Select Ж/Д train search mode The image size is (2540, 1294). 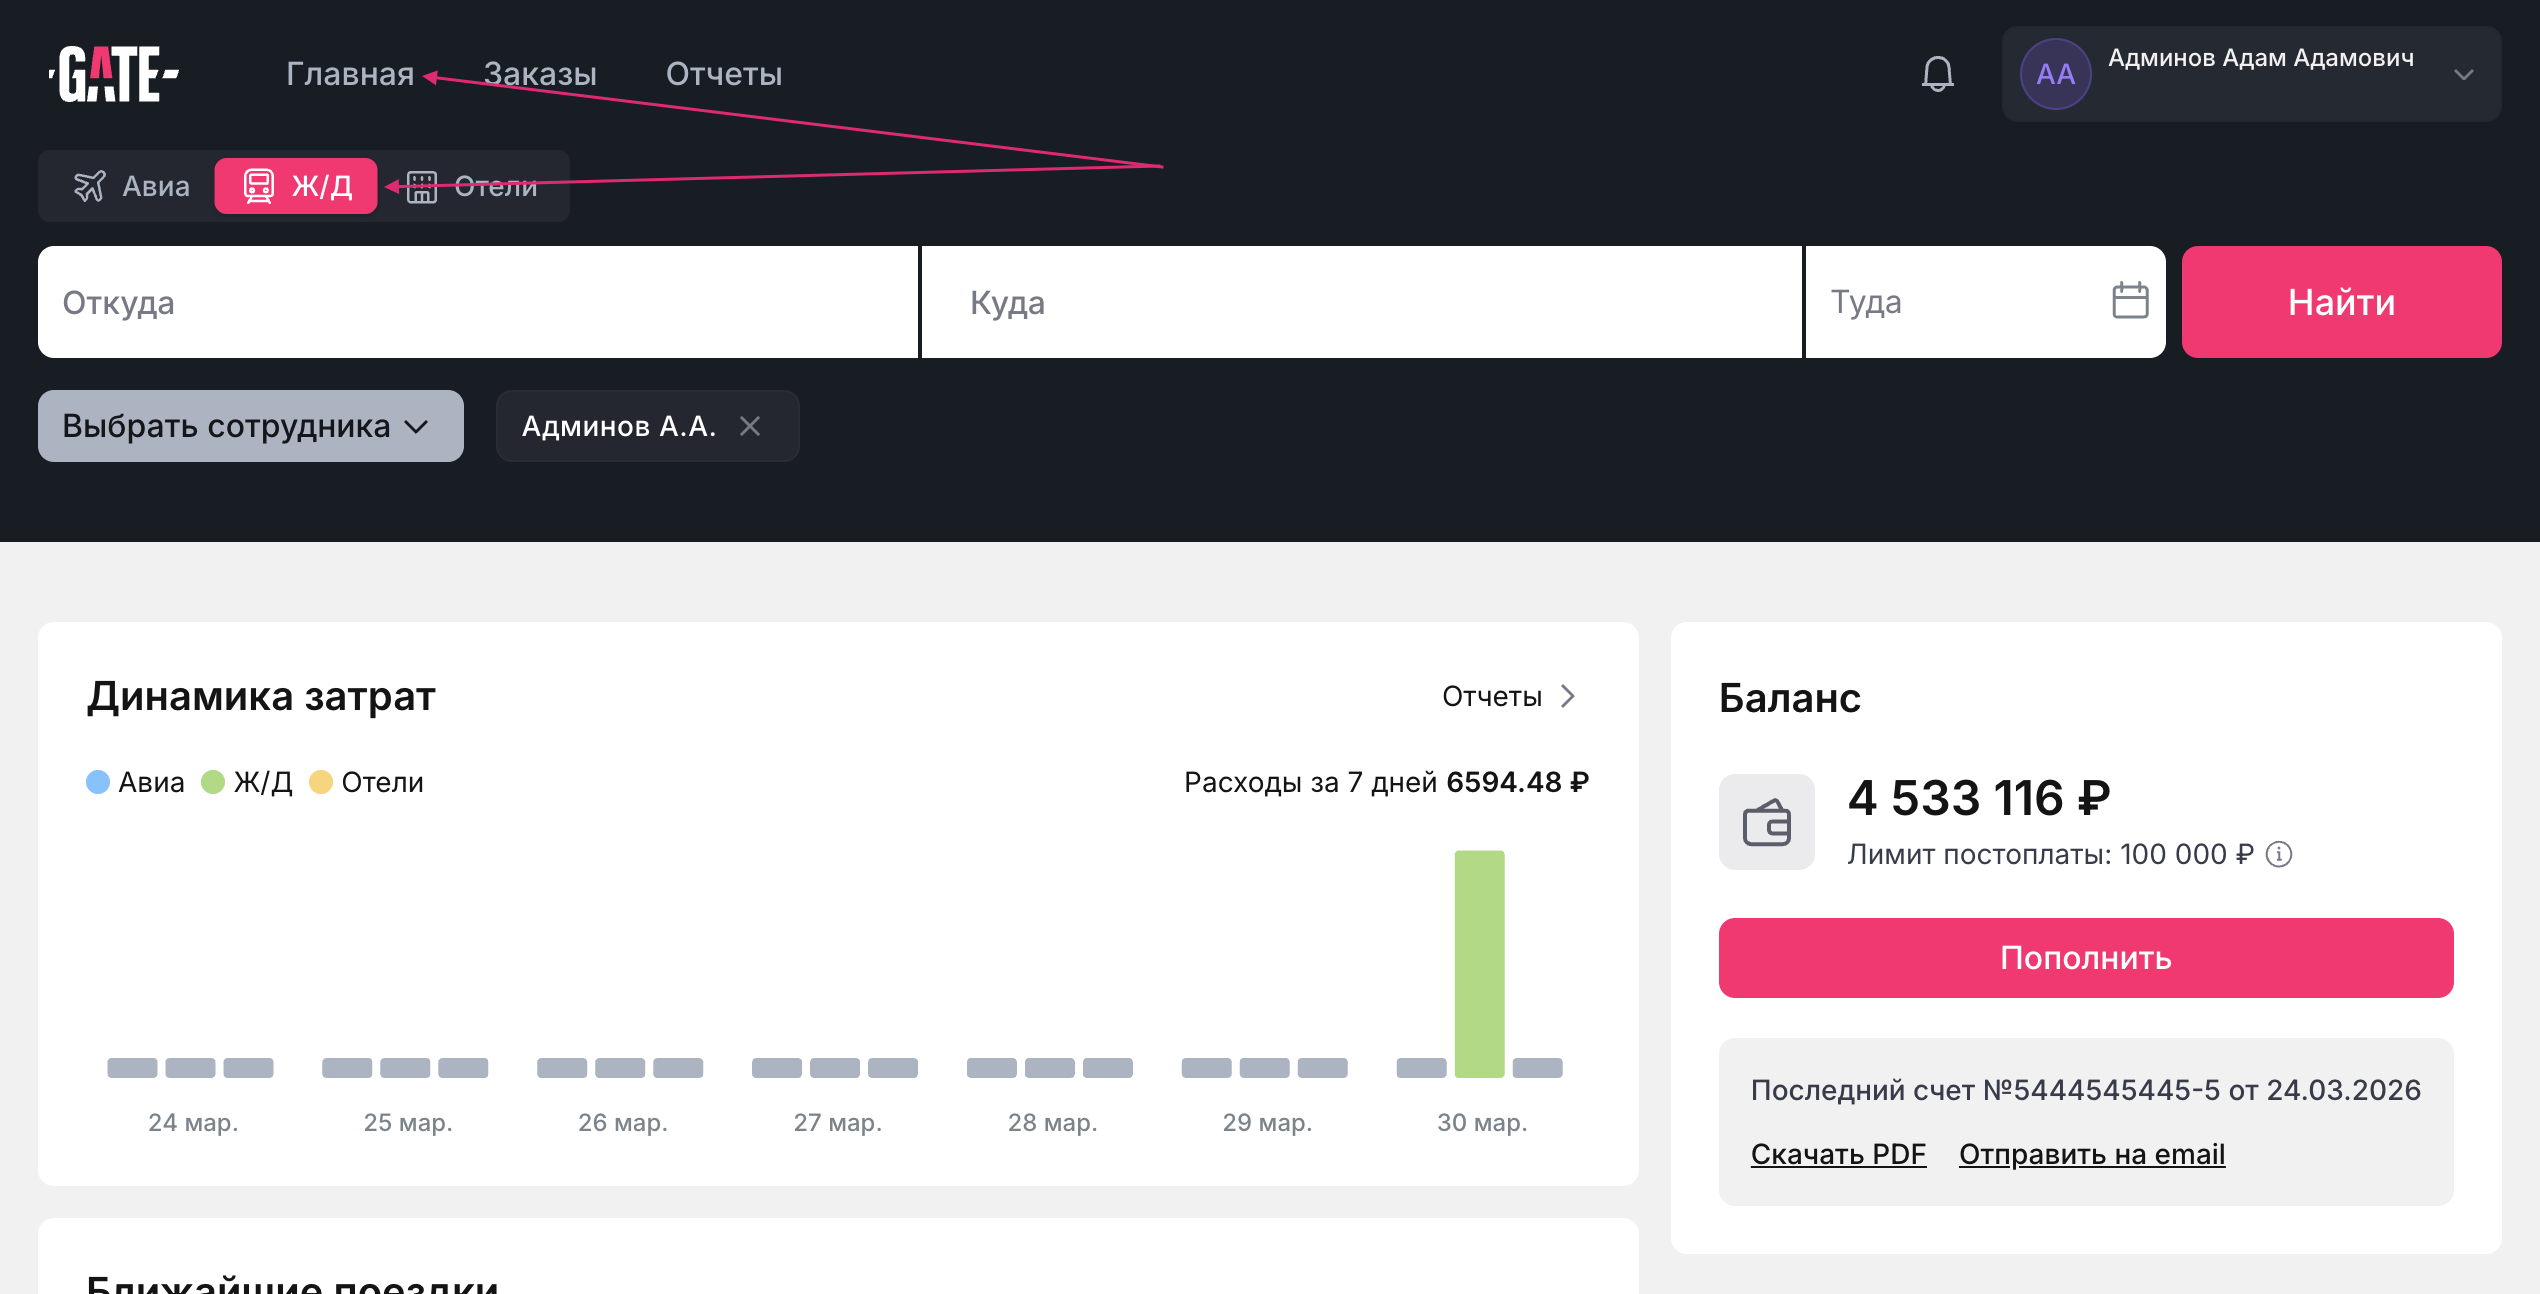point(296,186)
